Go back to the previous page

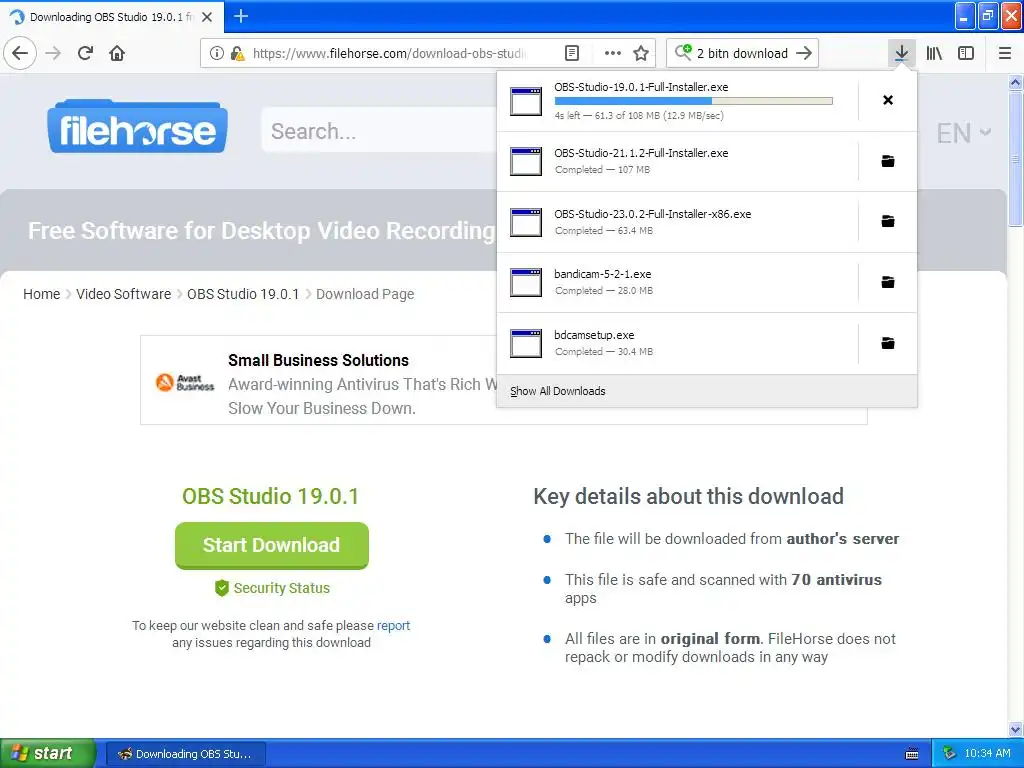20,53
